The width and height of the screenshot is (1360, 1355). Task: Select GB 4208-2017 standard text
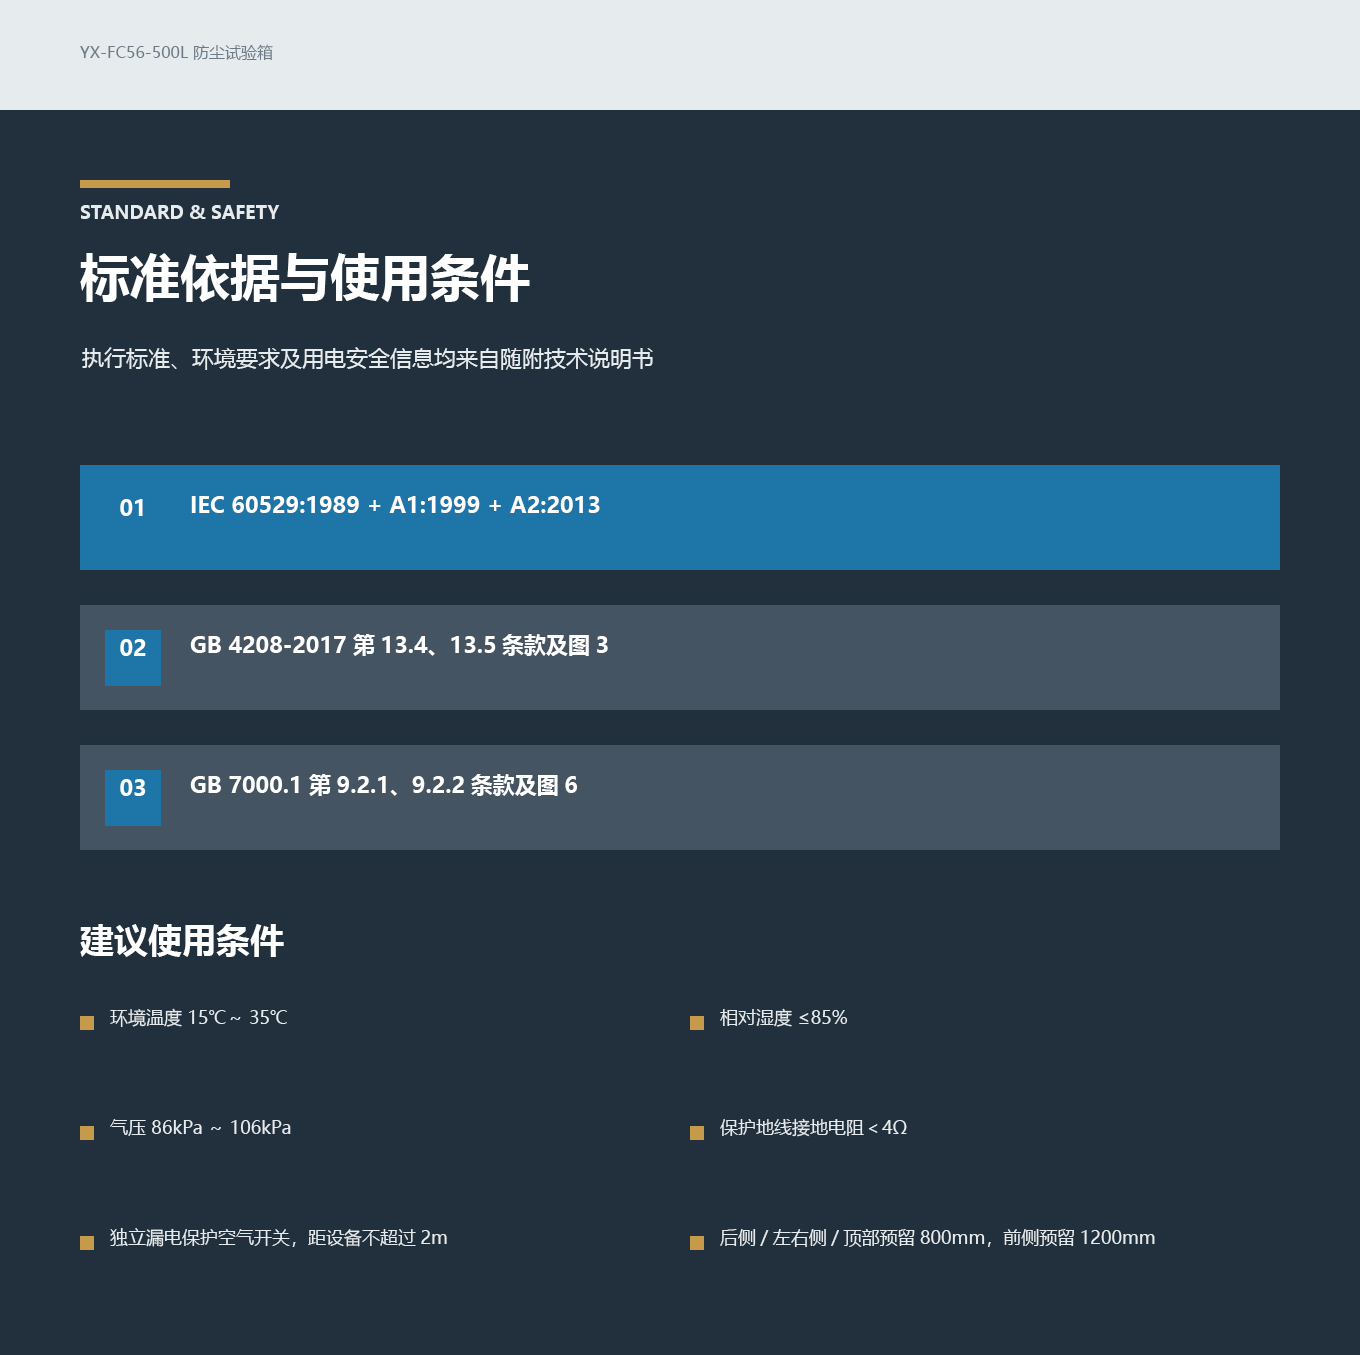click(399, 646)
